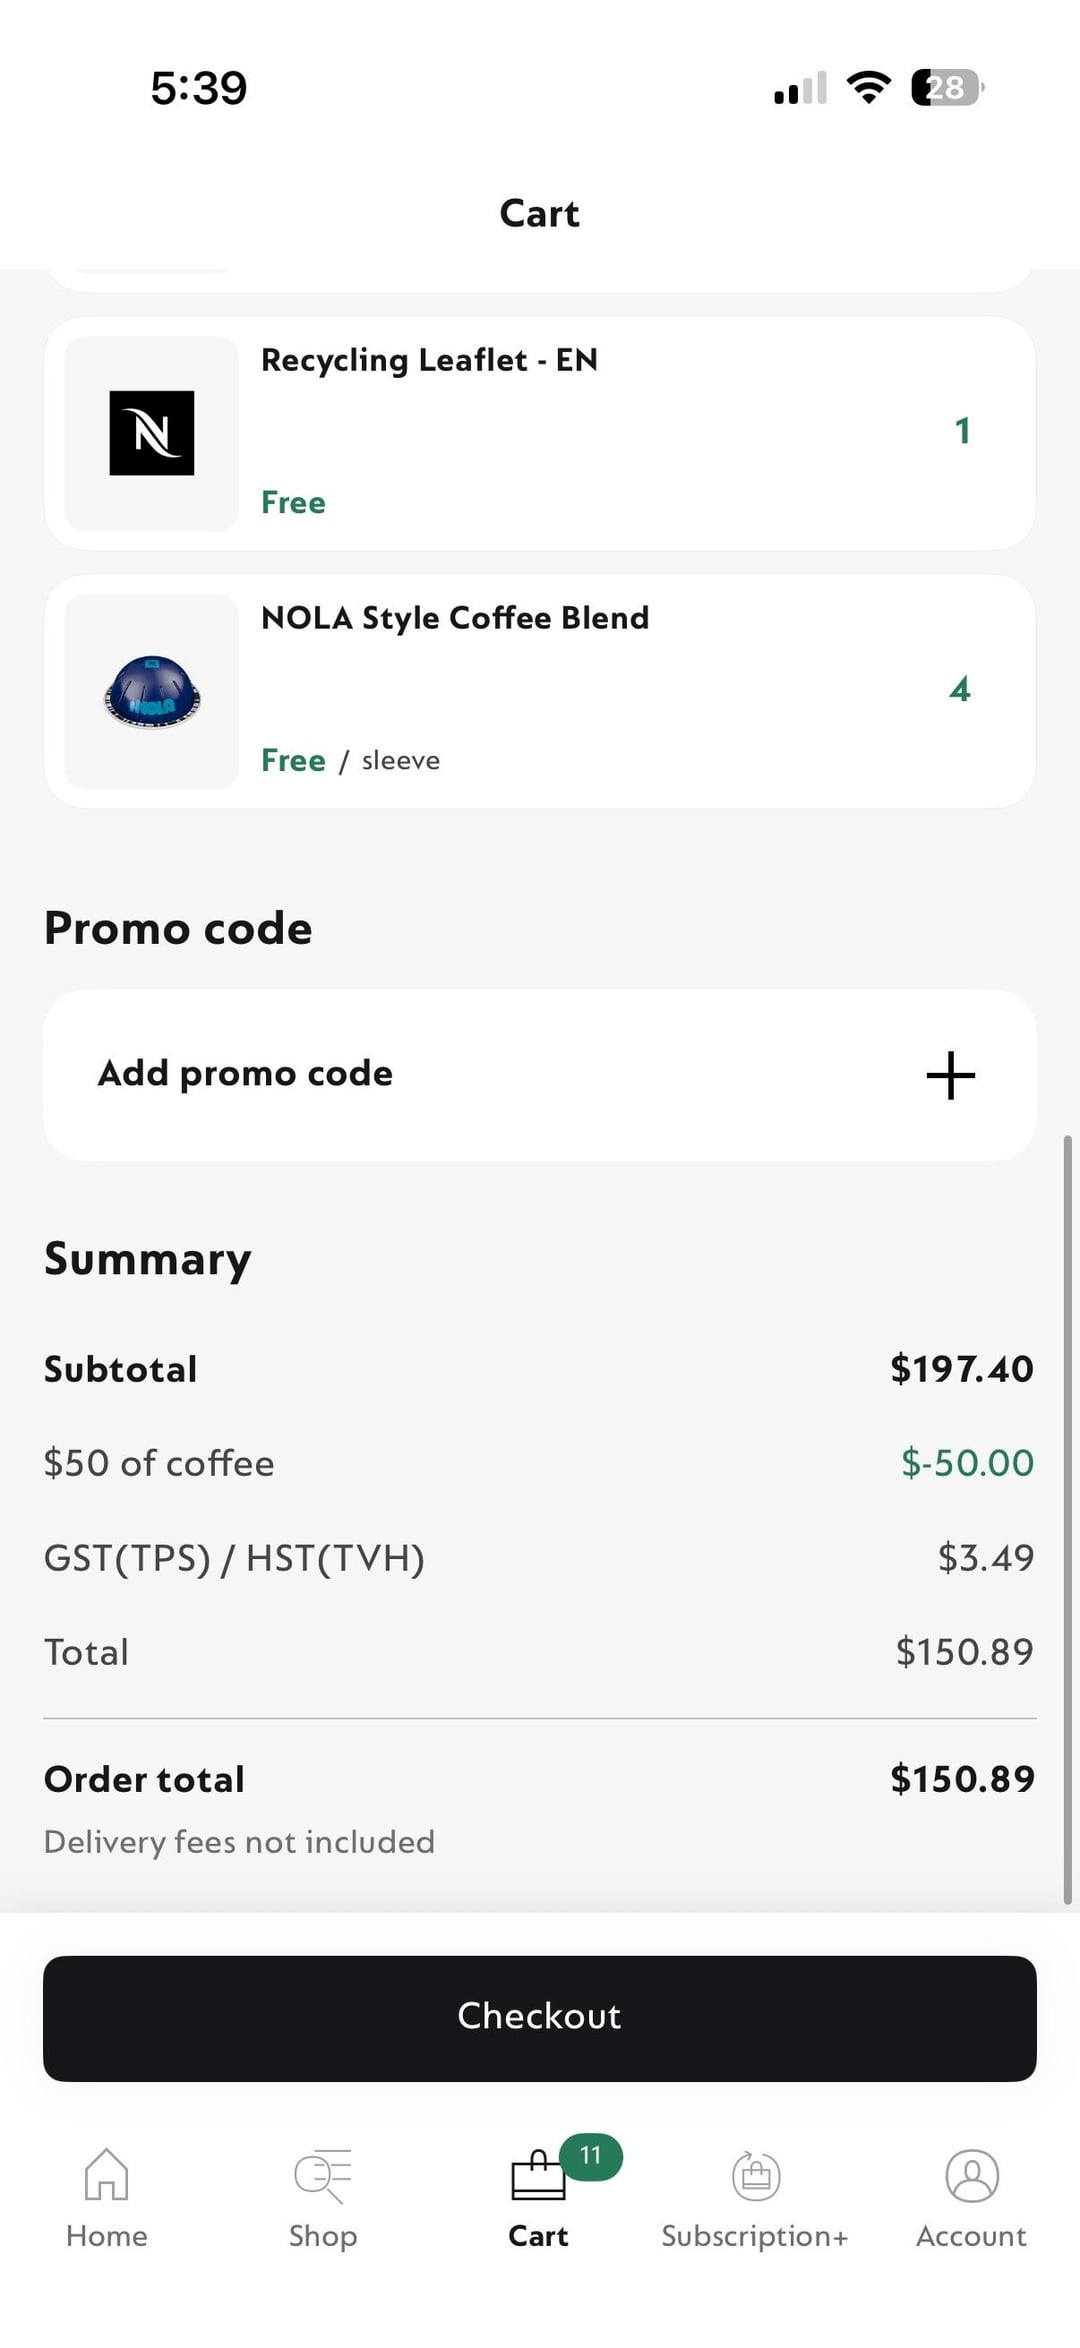
Task: Open Add promo code field
Action: (x=245, y=1074)
